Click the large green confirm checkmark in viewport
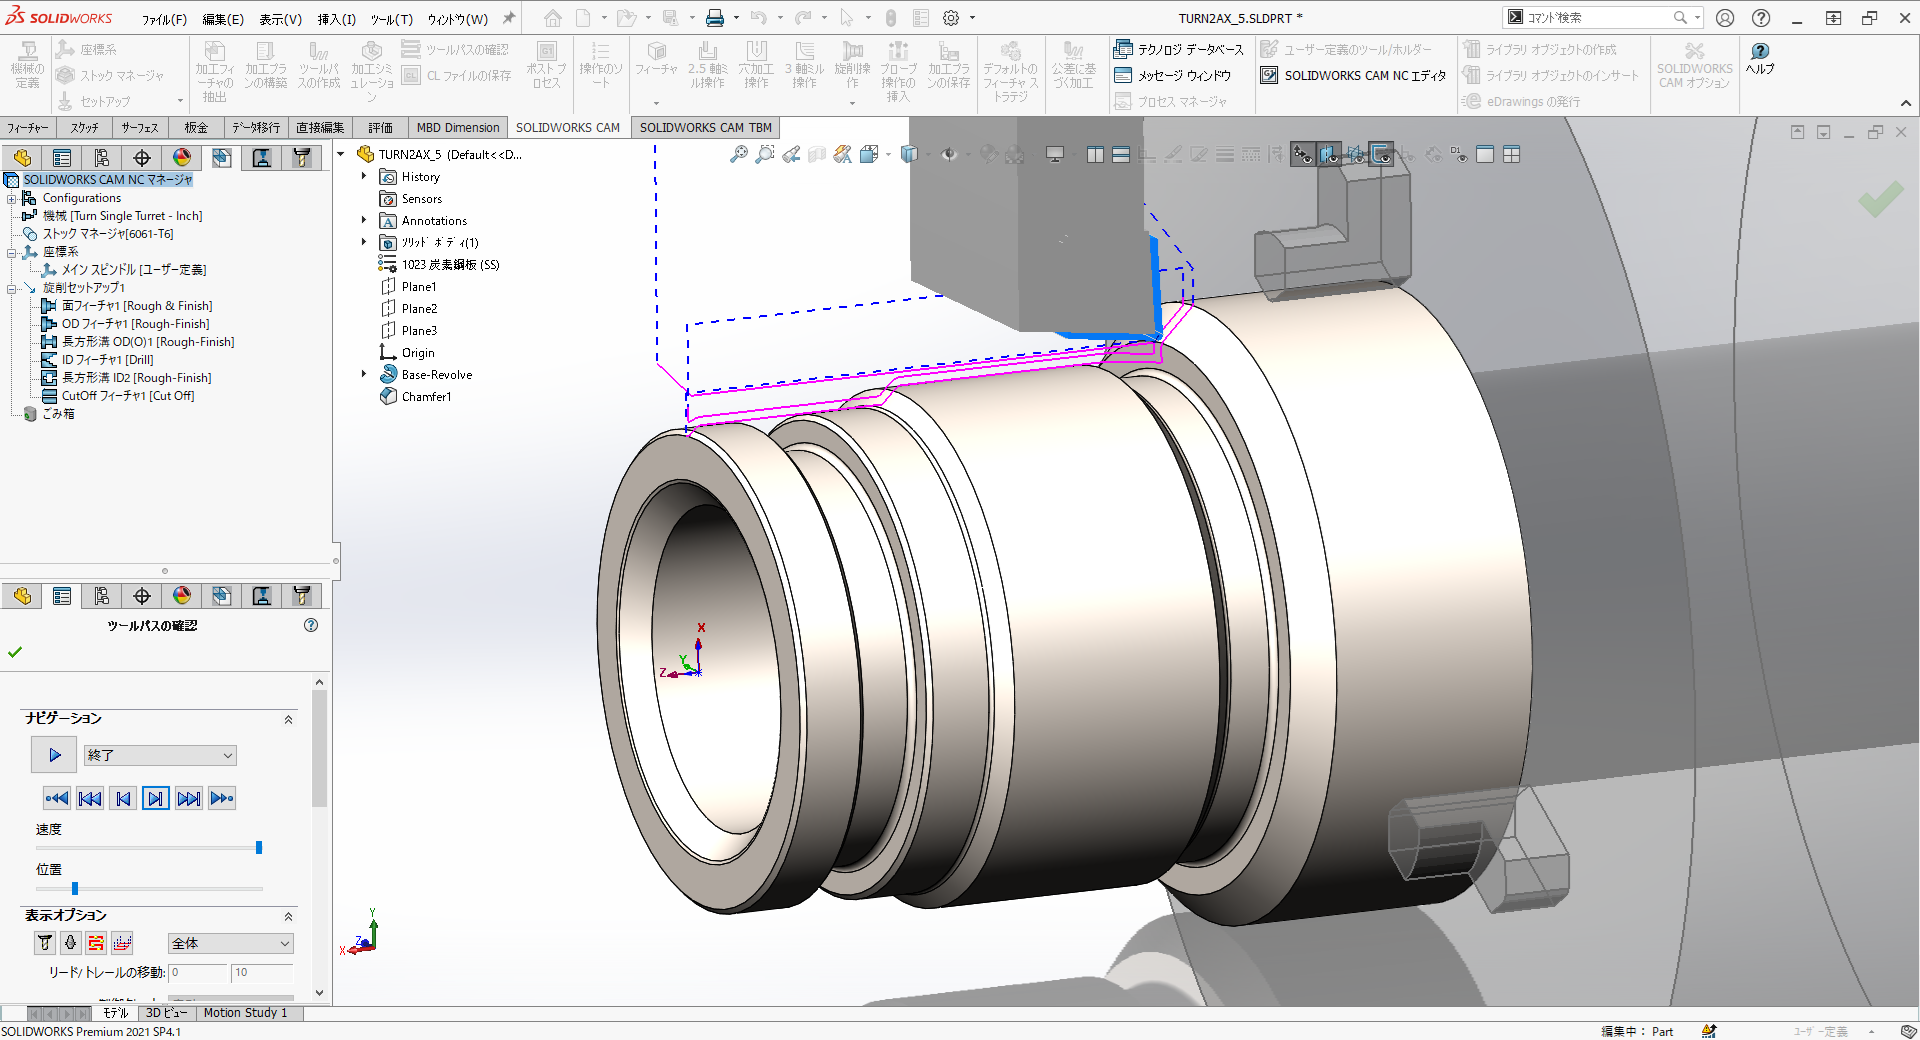 coord(1880,198)
